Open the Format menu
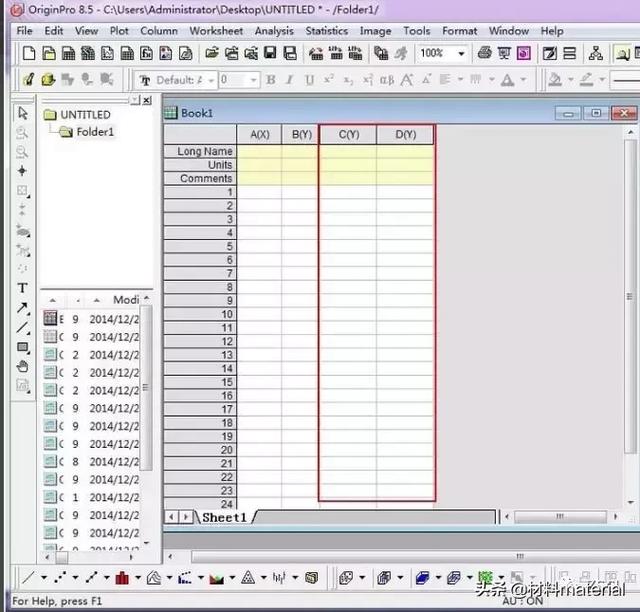The height and width of the screenshot is (612, 640). (x=460, y=31)
